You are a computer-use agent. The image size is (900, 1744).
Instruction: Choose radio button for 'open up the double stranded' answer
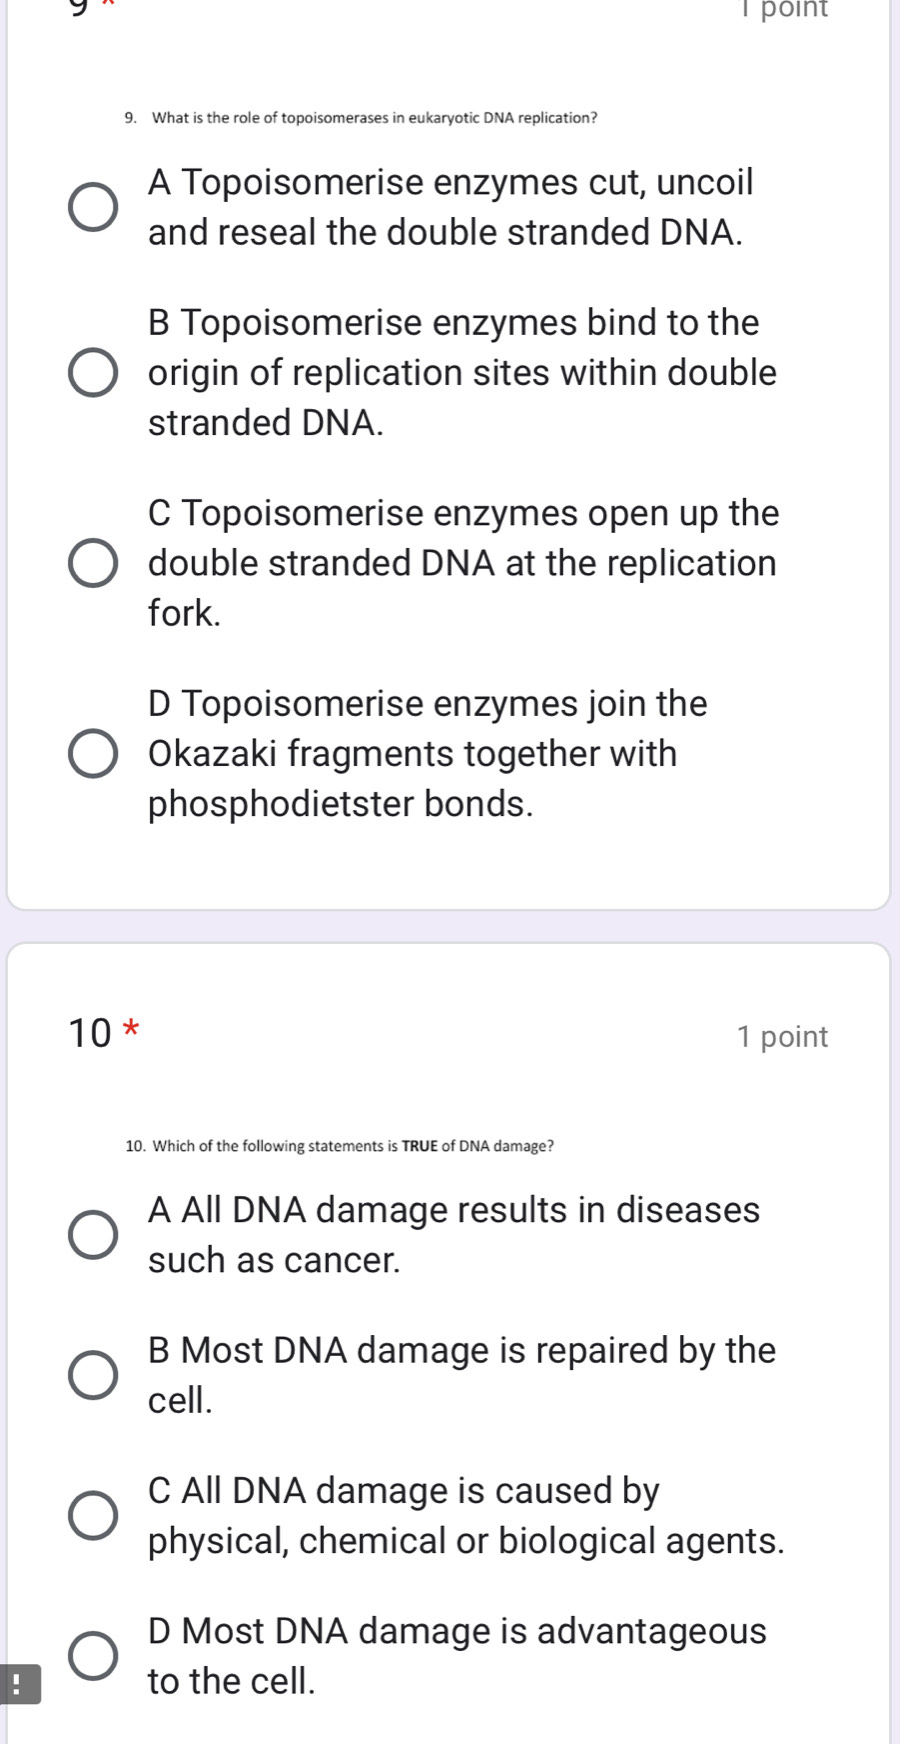click(x=93, y=563)
